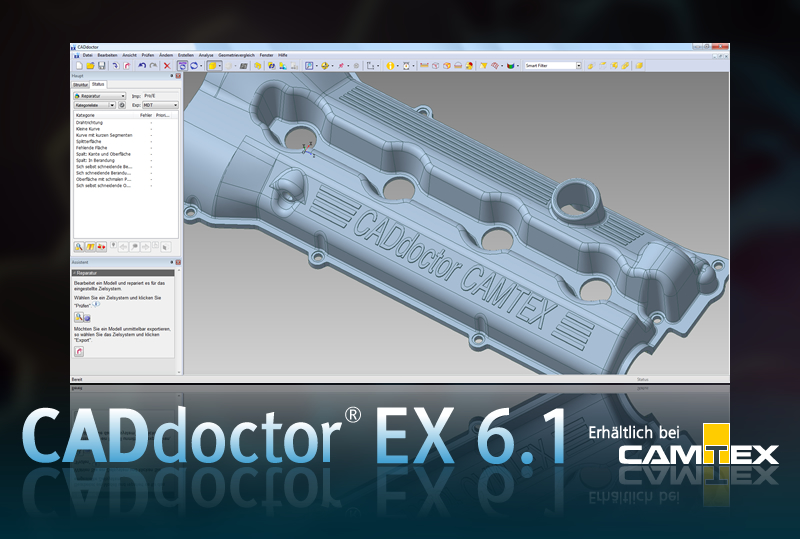The width and height of the screenshot is (800, 539).
Task: Select the Splitterfläche row
Action: pyautogui.click(x=126, y=141)
